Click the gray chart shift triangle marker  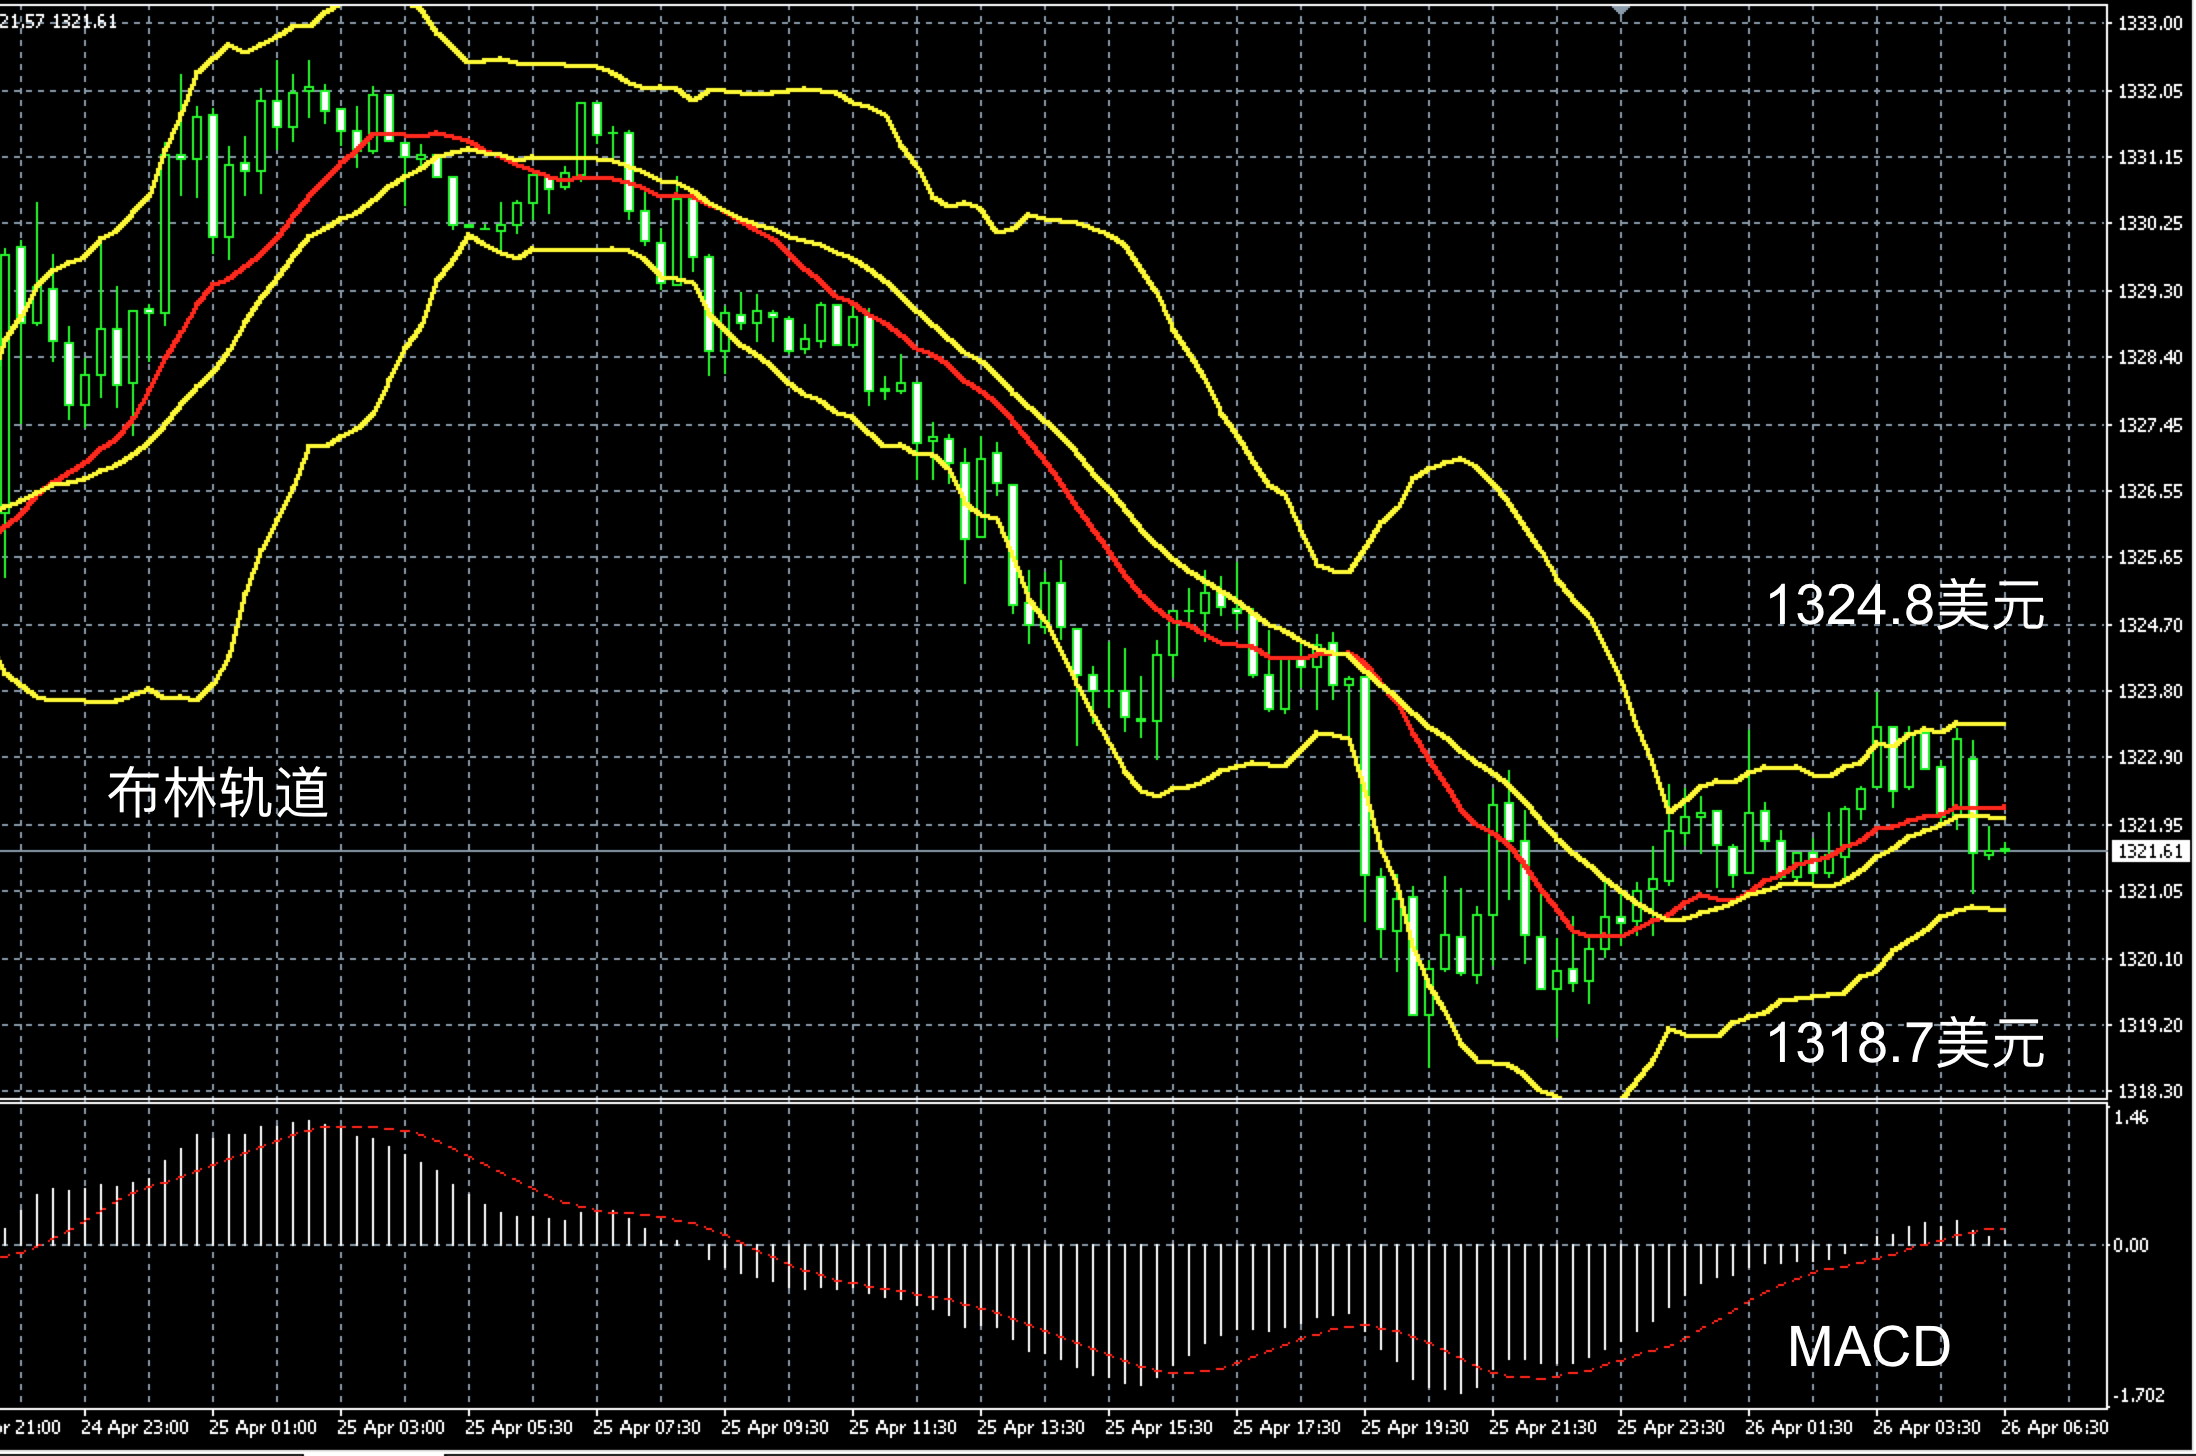tap(1621, 10)
